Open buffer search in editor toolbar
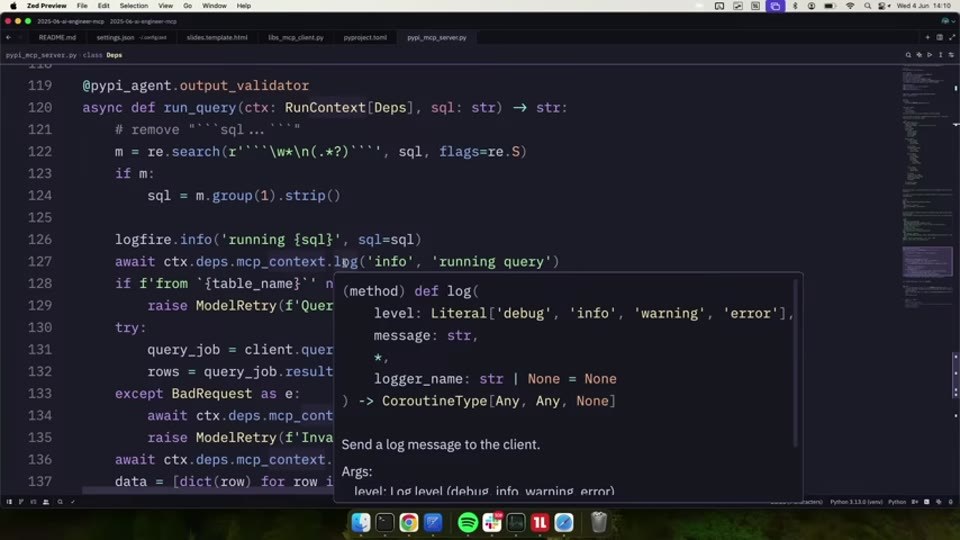 coord(908,55)
